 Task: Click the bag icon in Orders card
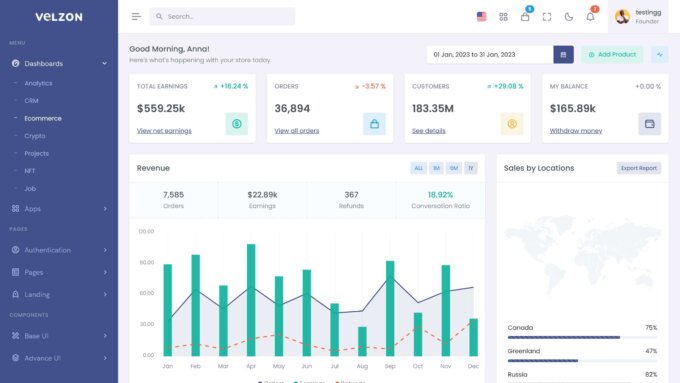[x=374, y=124]
